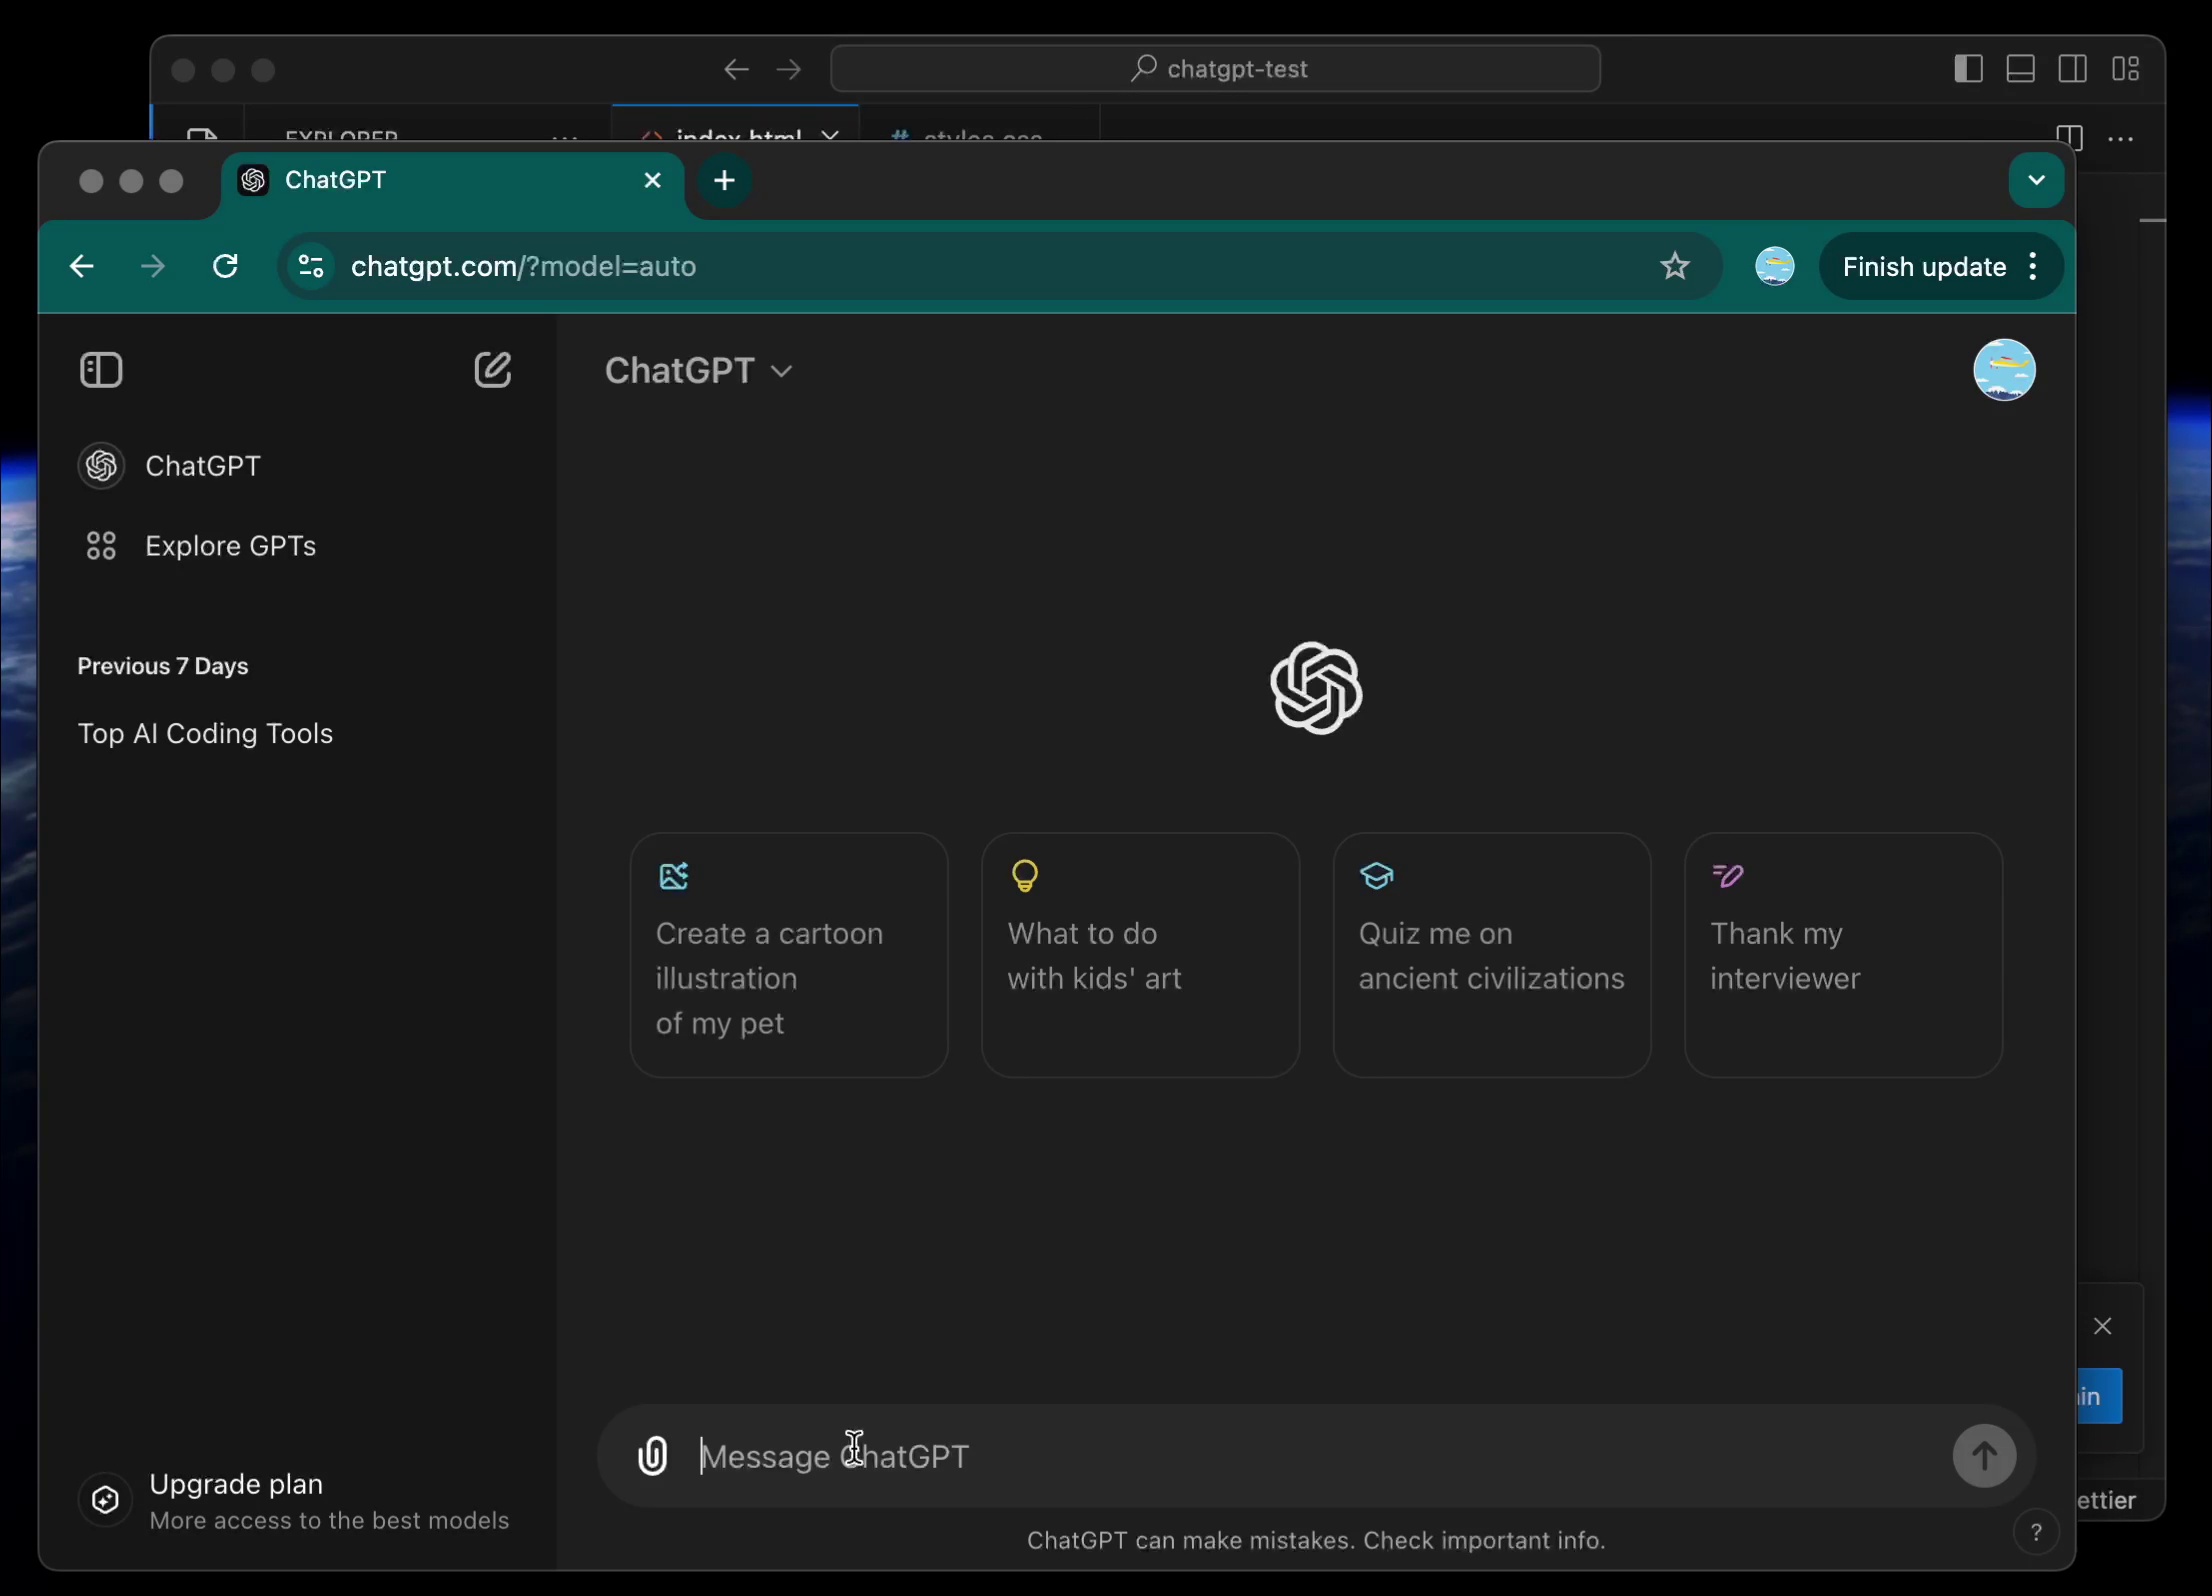
Task: Open more actions ellipsis in VS Code editor
Action: pyautogui.click(x=2121, y=139)
